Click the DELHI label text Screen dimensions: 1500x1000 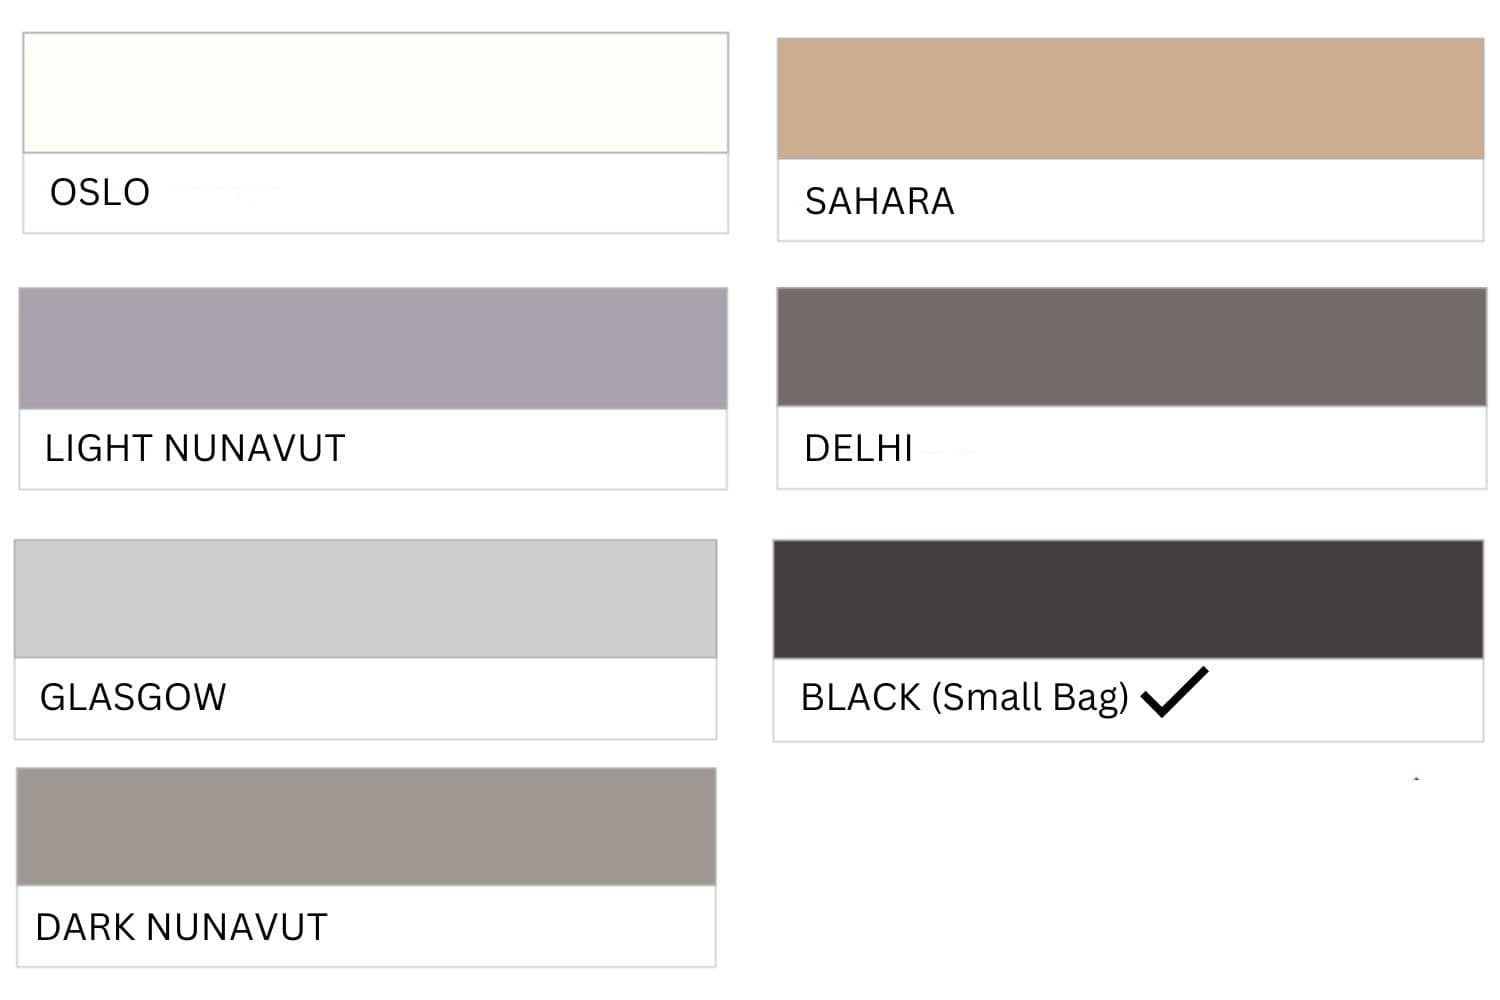click(x=859, y=448)
